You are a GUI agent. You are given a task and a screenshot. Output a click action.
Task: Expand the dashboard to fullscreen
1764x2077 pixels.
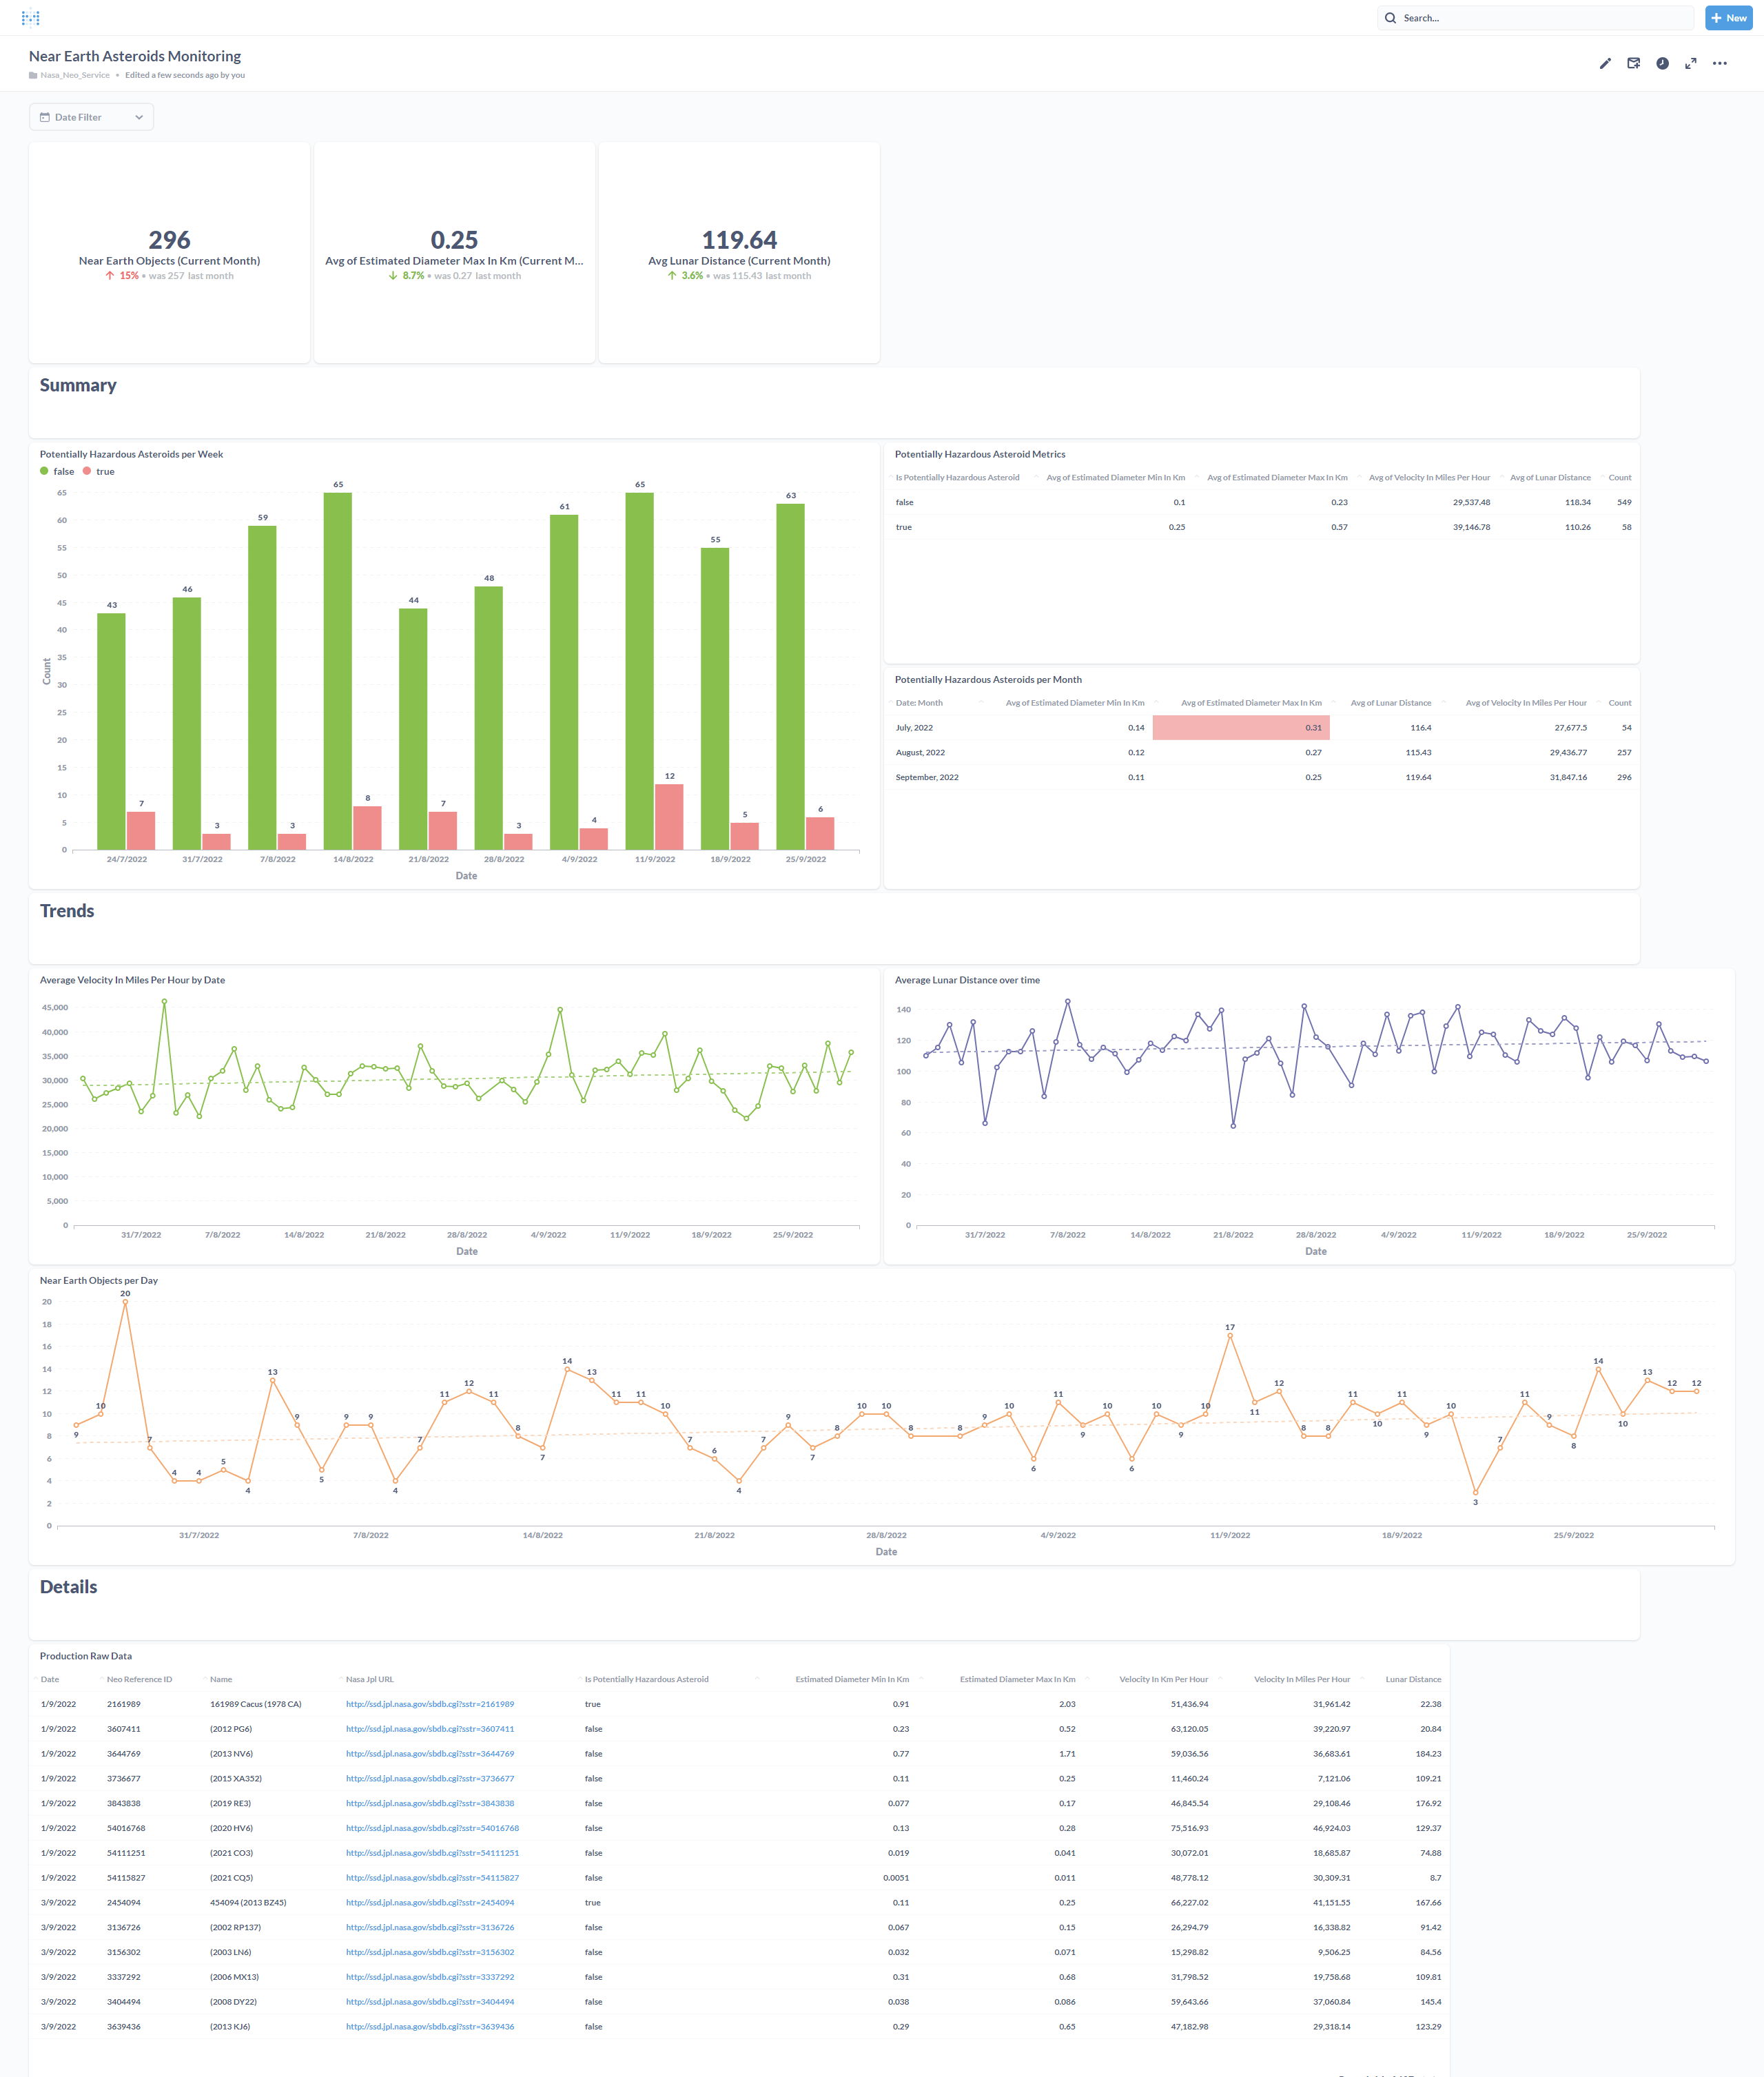(x=1691, y=63)
